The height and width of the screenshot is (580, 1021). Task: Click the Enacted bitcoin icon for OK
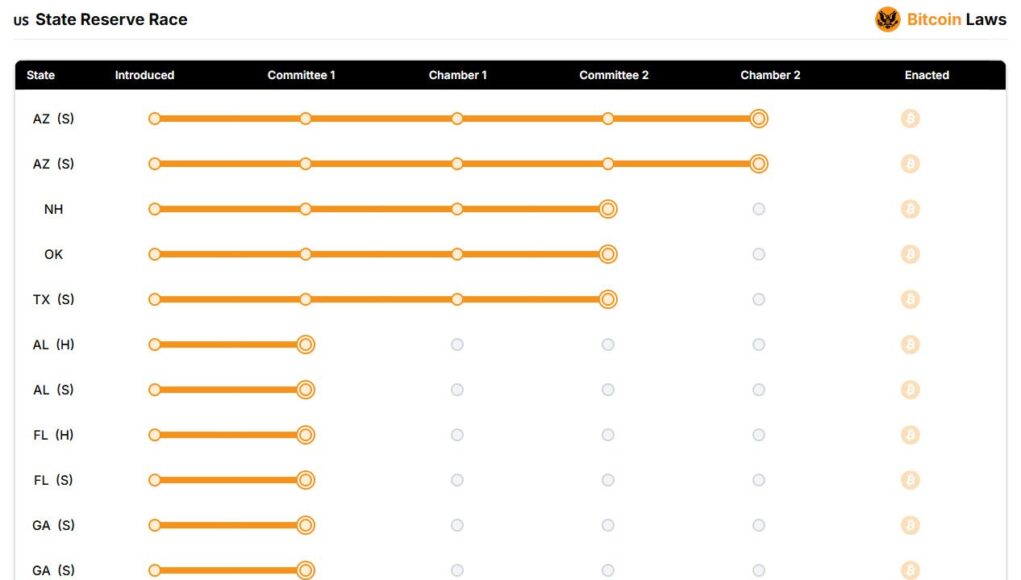910,254
